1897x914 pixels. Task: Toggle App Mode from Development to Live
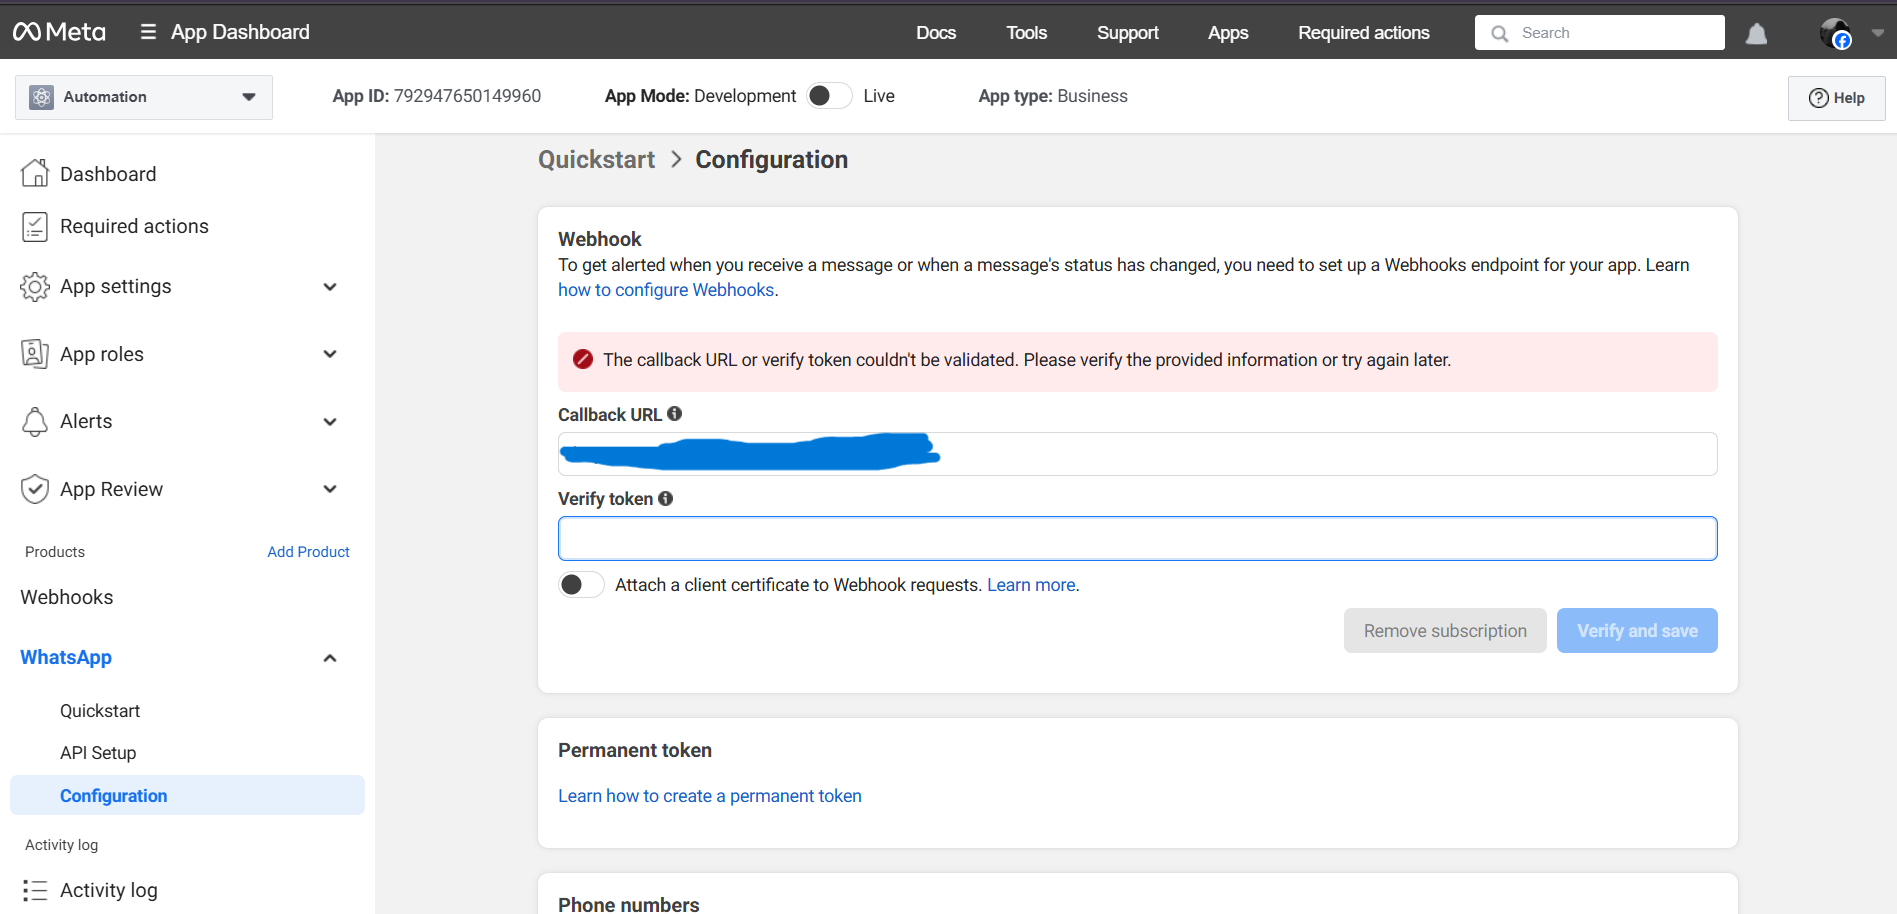(829, 96)
